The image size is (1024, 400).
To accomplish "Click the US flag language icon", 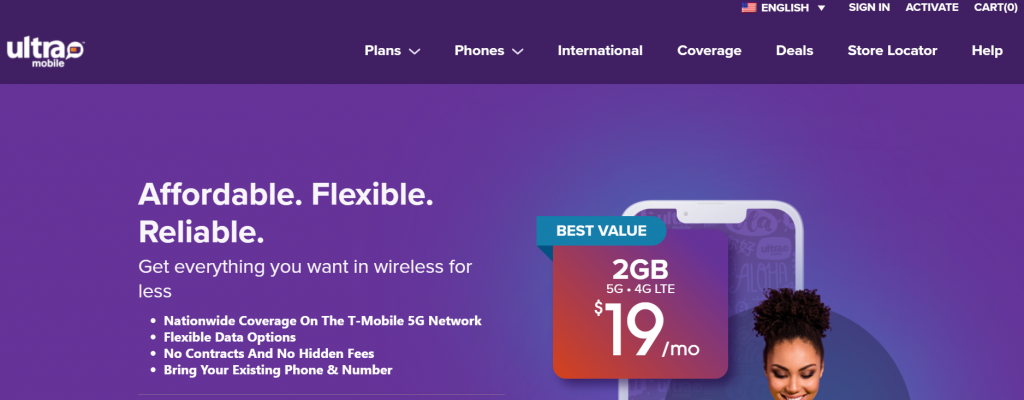I will [749, 8].
